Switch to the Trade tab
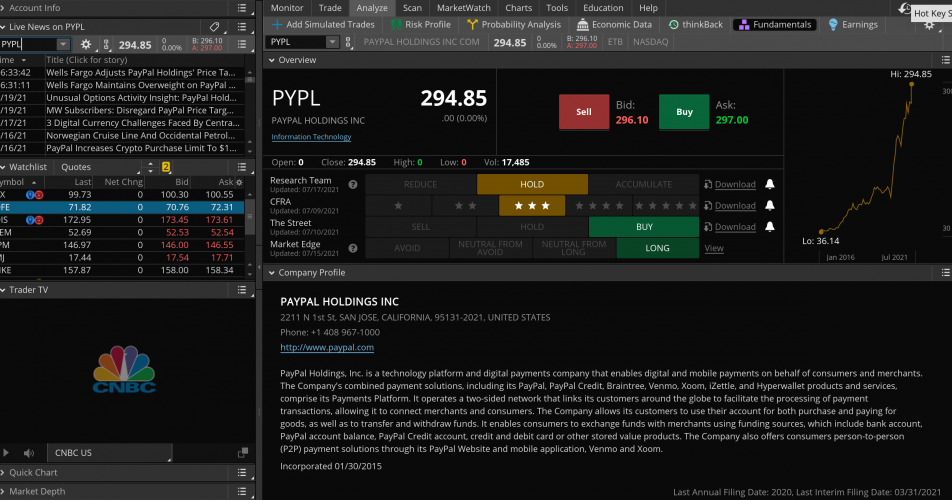952x500 pixels. click(330, 8)
